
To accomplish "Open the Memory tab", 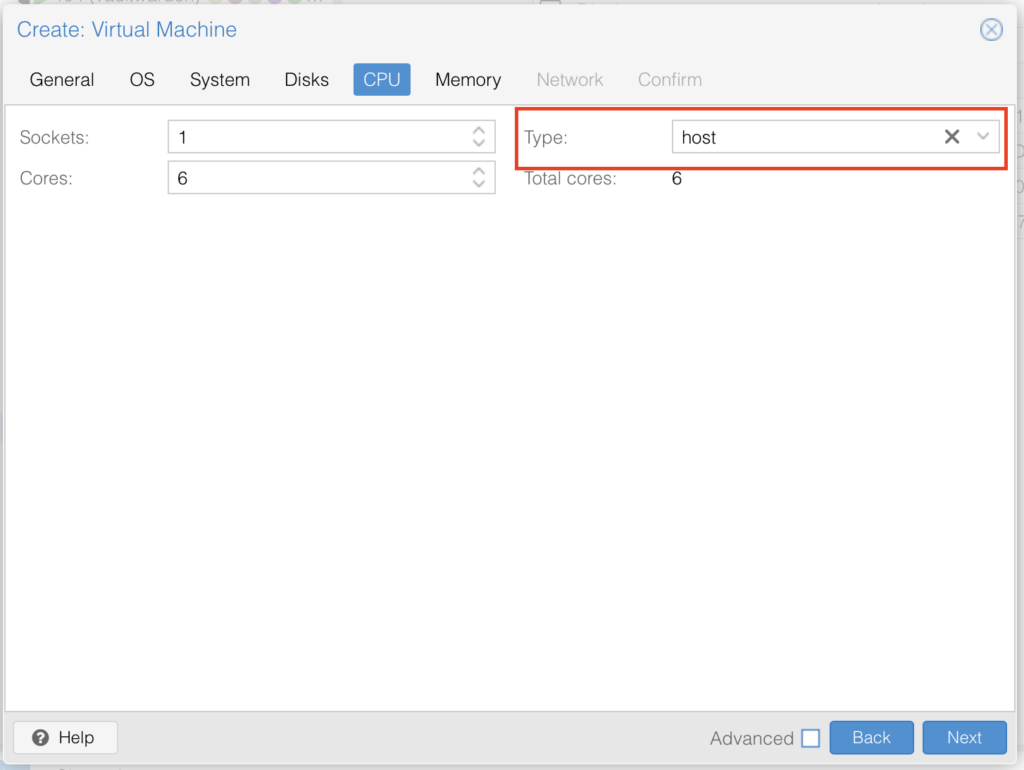I will point(467,80).
